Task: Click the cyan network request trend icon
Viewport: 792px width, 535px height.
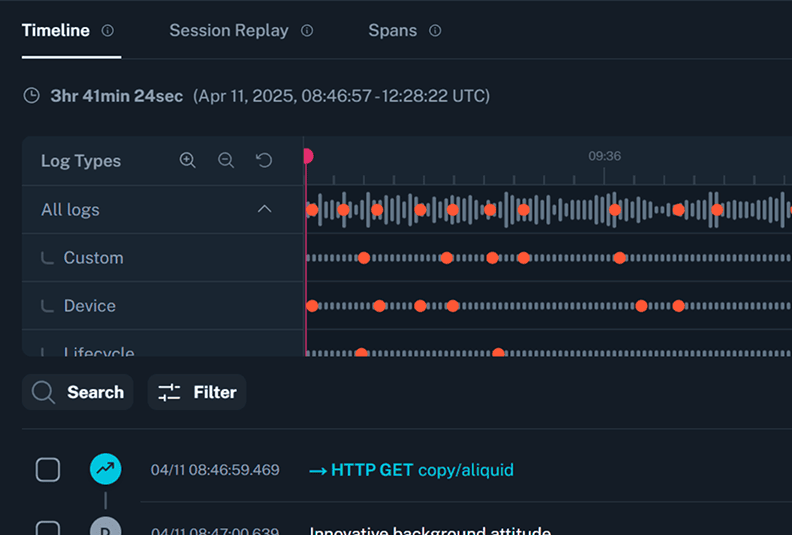Action: pyautogui.click(x=105, y=469)
